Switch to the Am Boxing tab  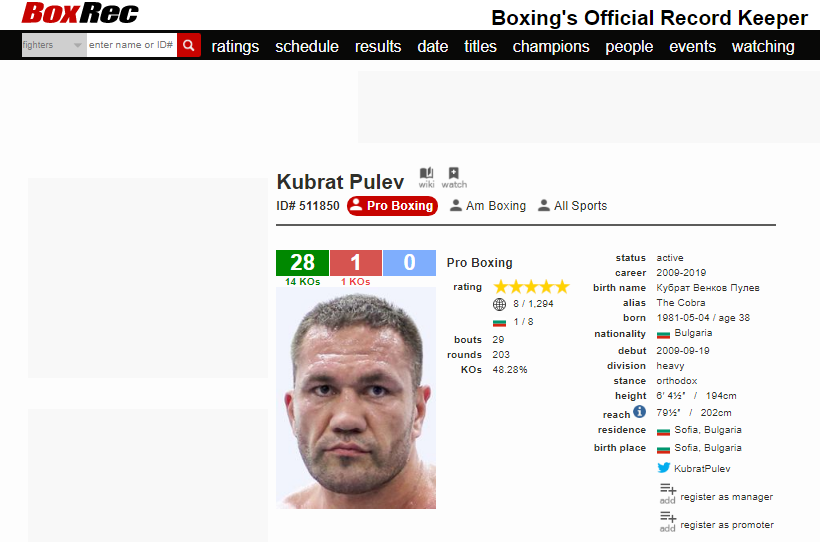[x=487, y=206]
